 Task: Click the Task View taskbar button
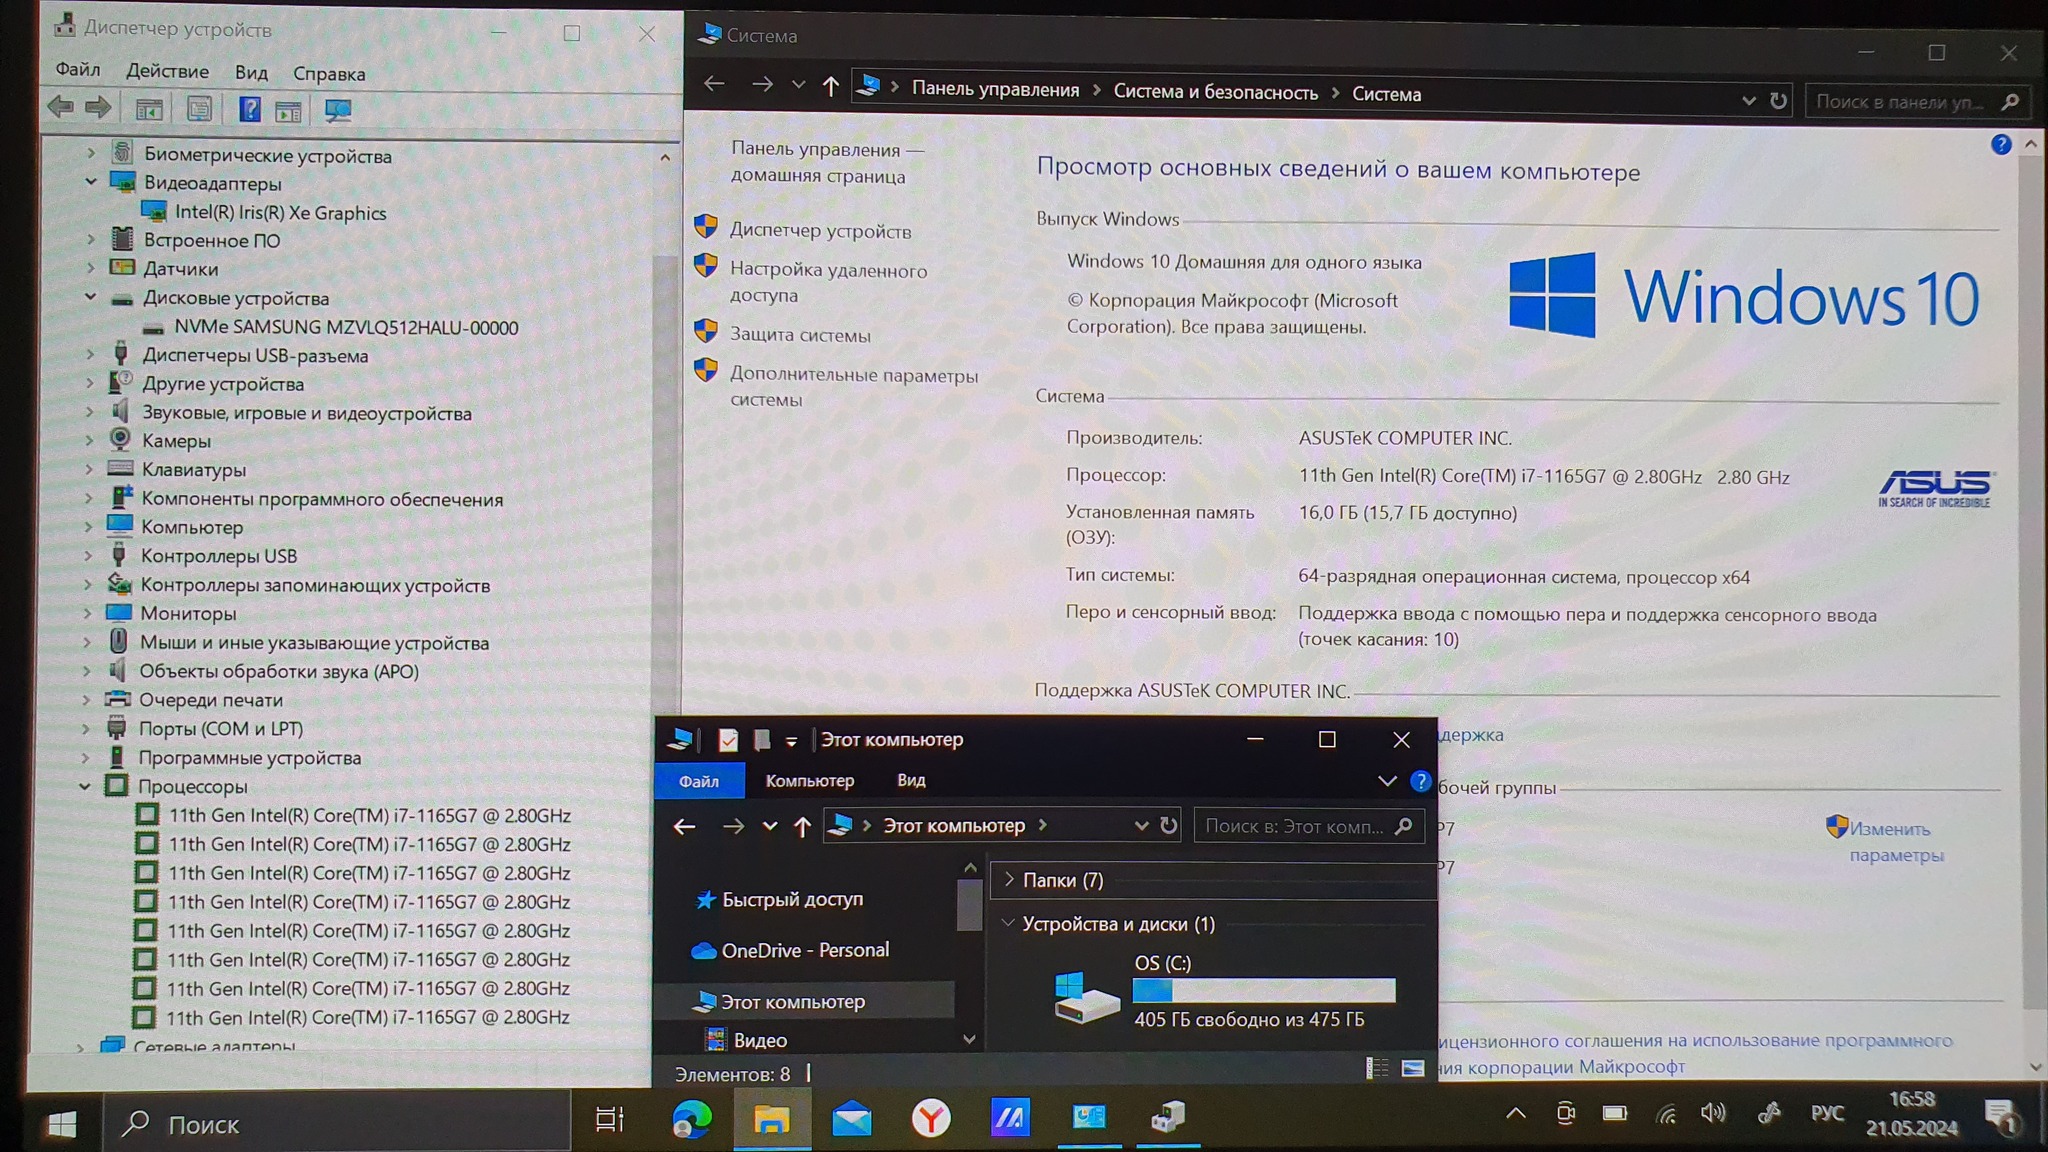click(x=609, y=1119)
